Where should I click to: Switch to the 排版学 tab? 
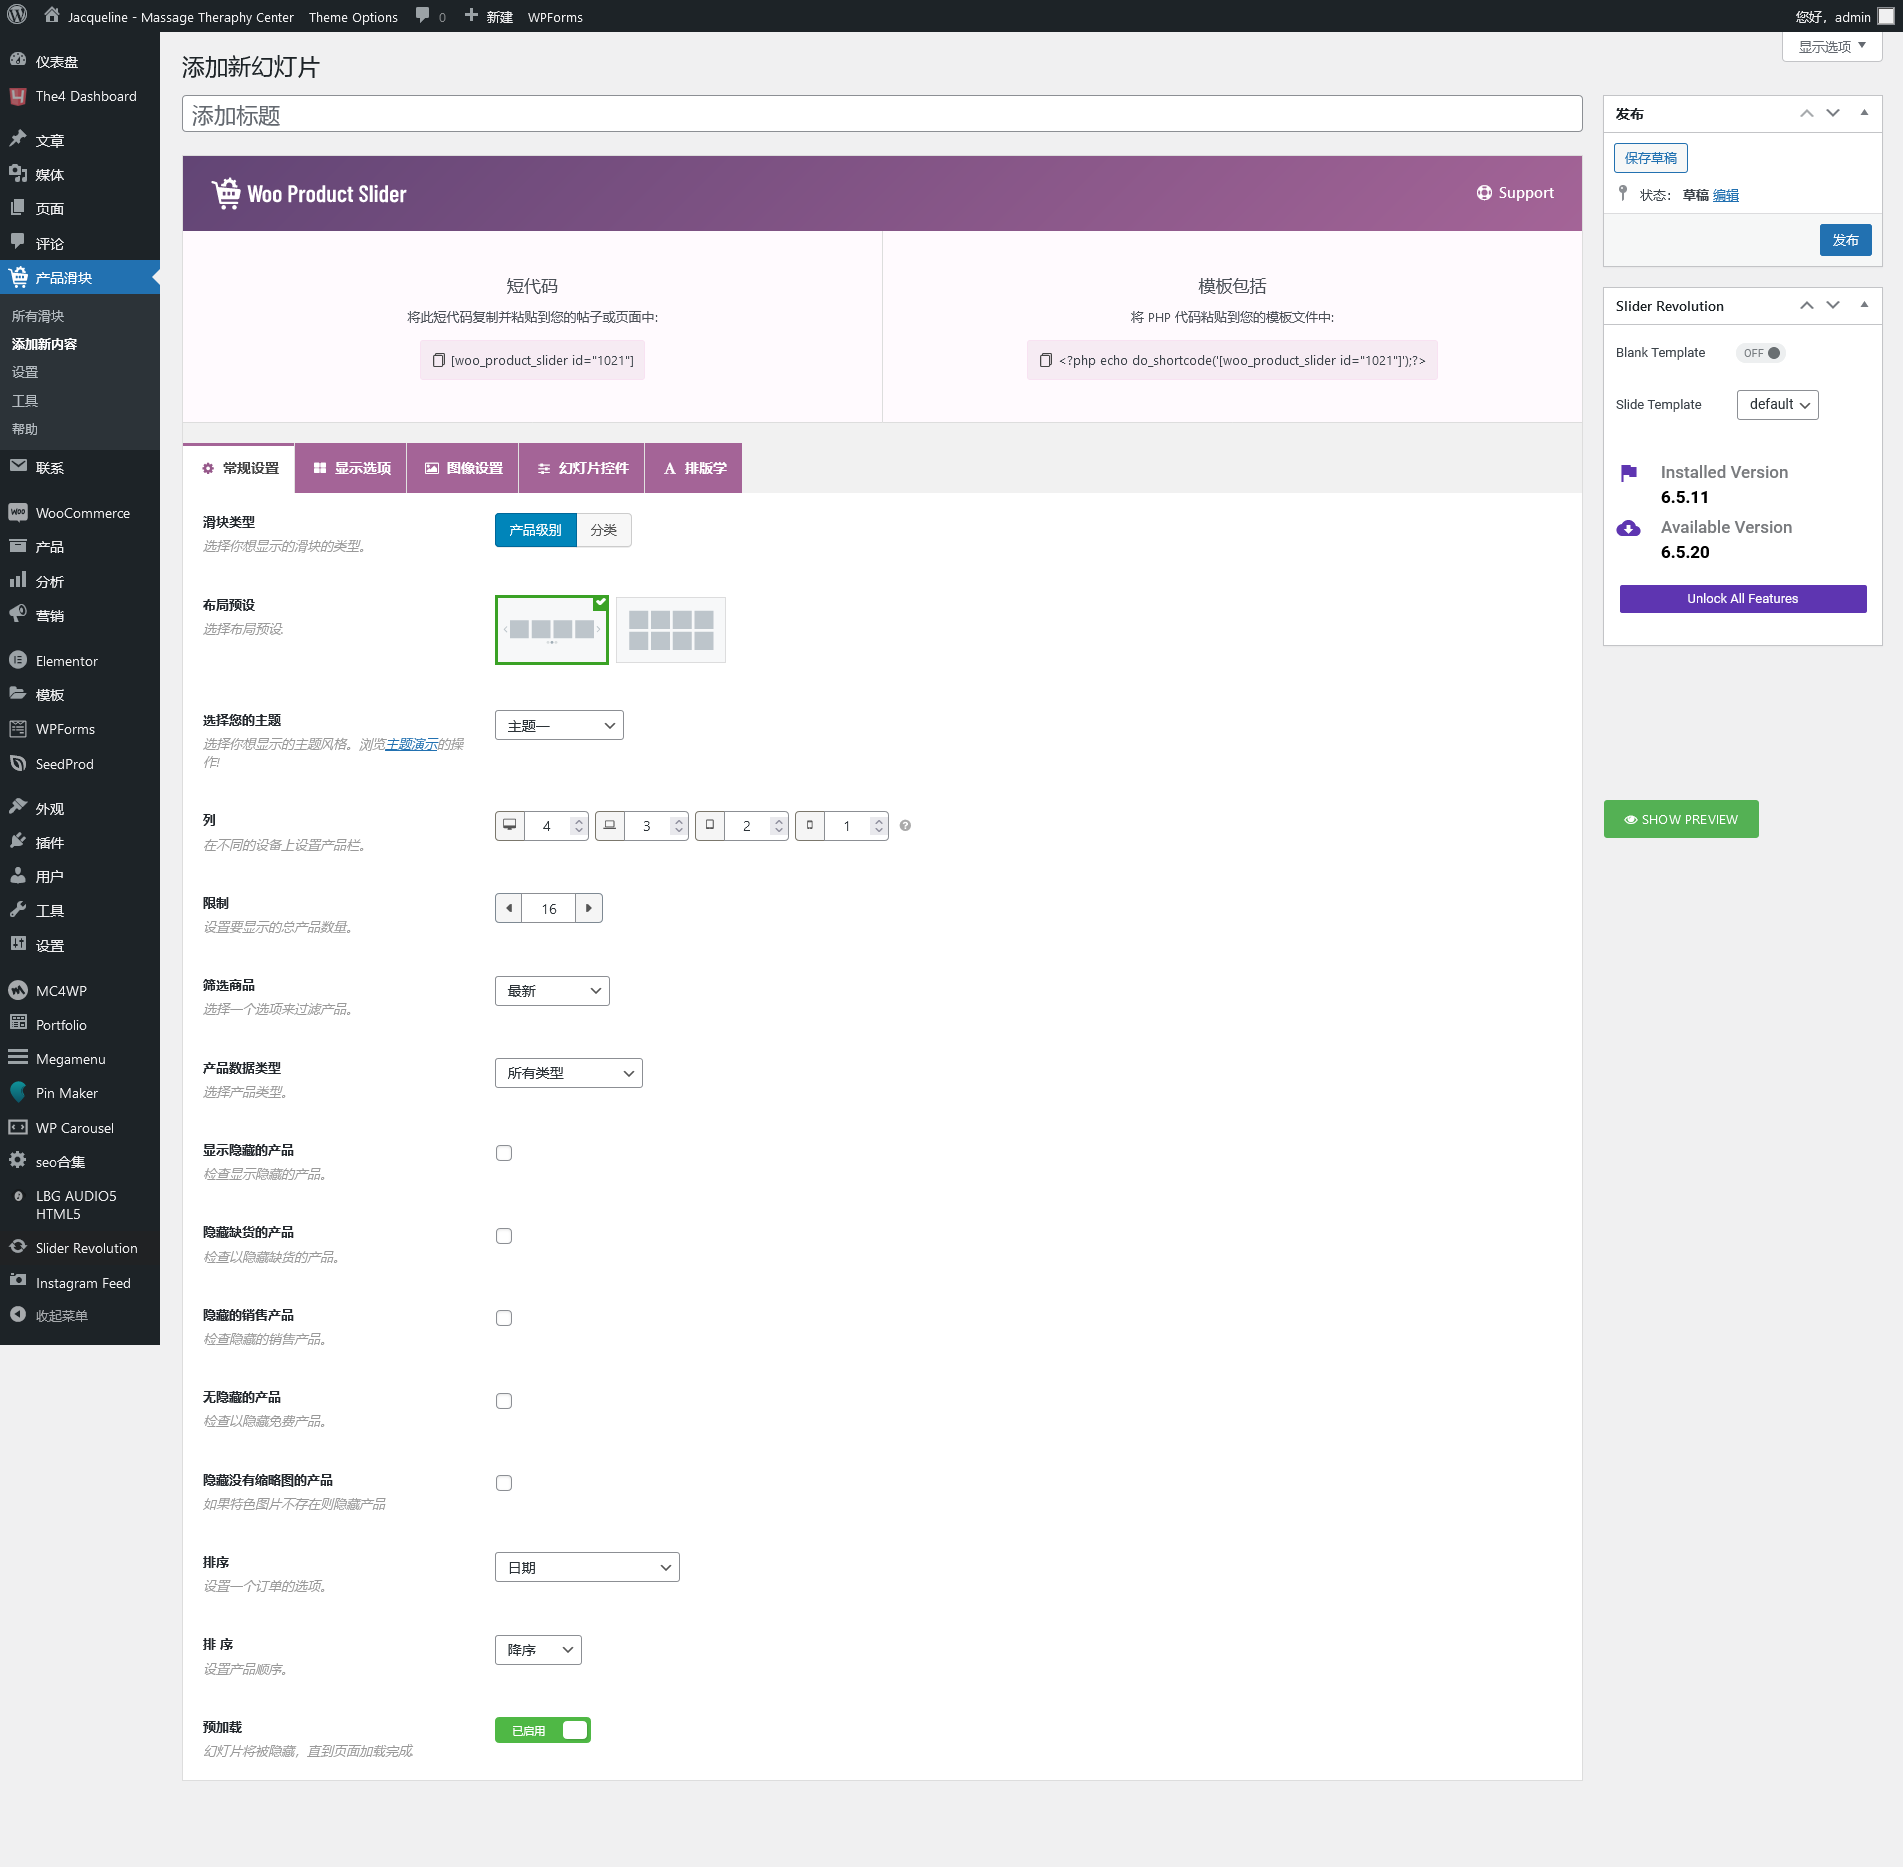click(x=694, y=468)
